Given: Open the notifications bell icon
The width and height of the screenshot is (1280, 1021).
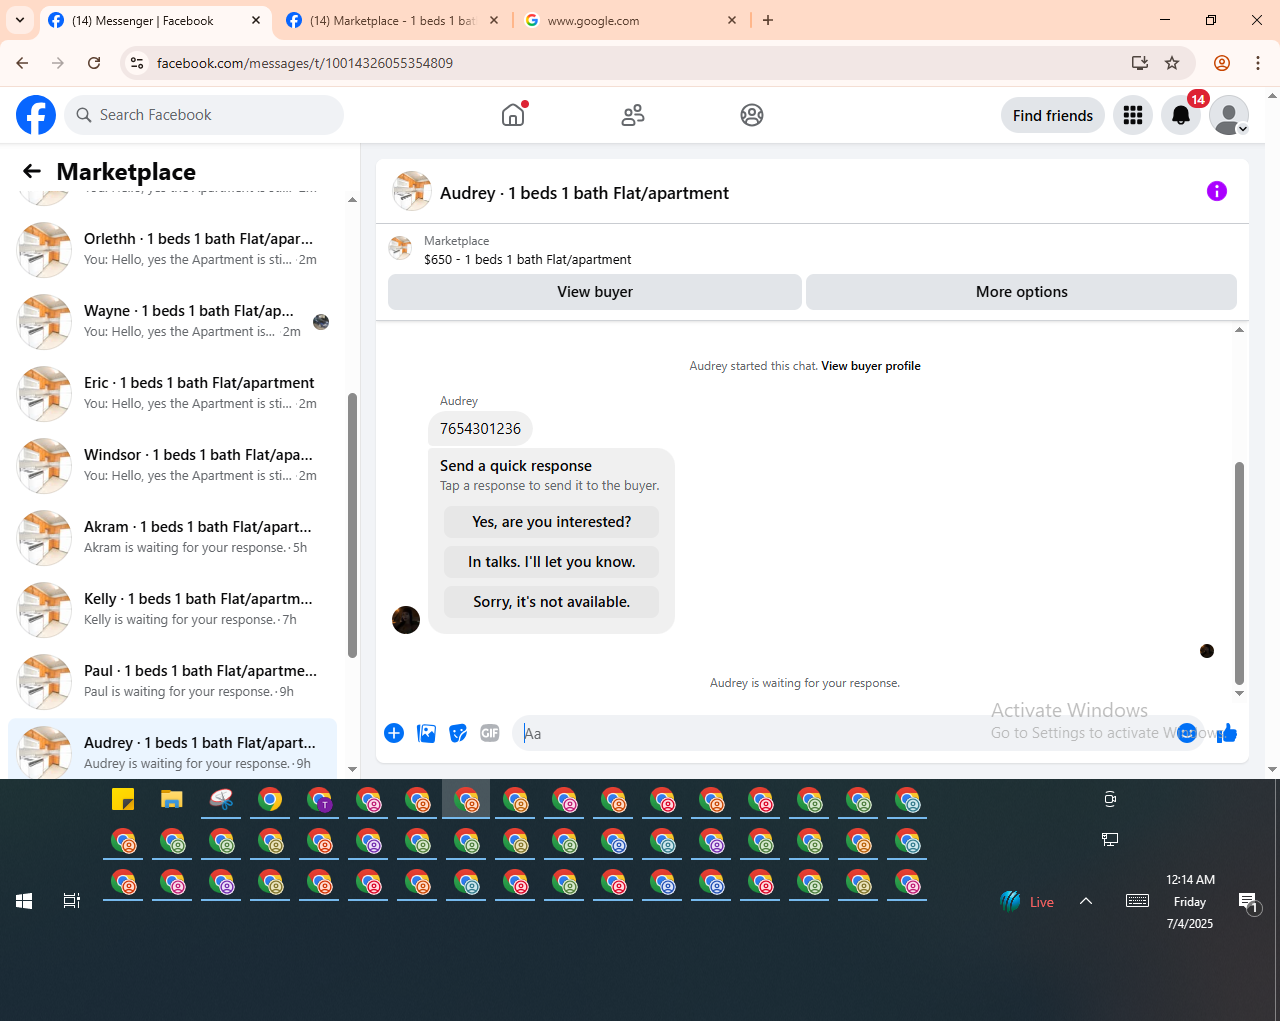Looking at the screenshot, I should coord(1181,115).
